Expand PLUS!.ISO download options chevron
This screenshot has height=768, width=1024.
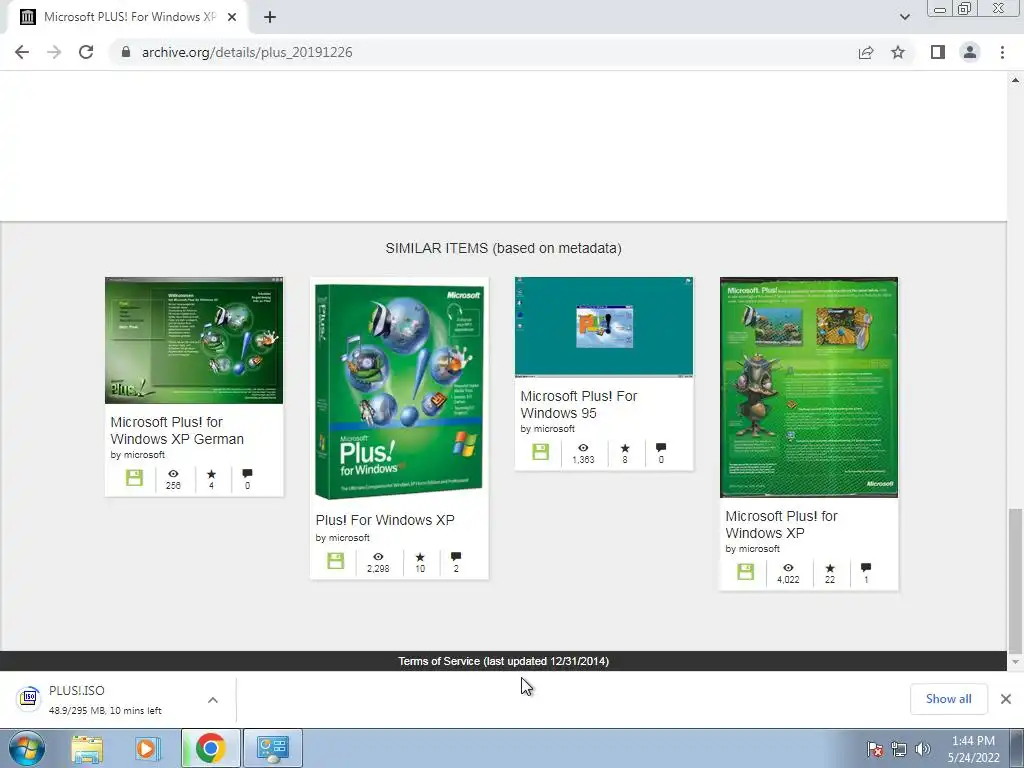213,699
